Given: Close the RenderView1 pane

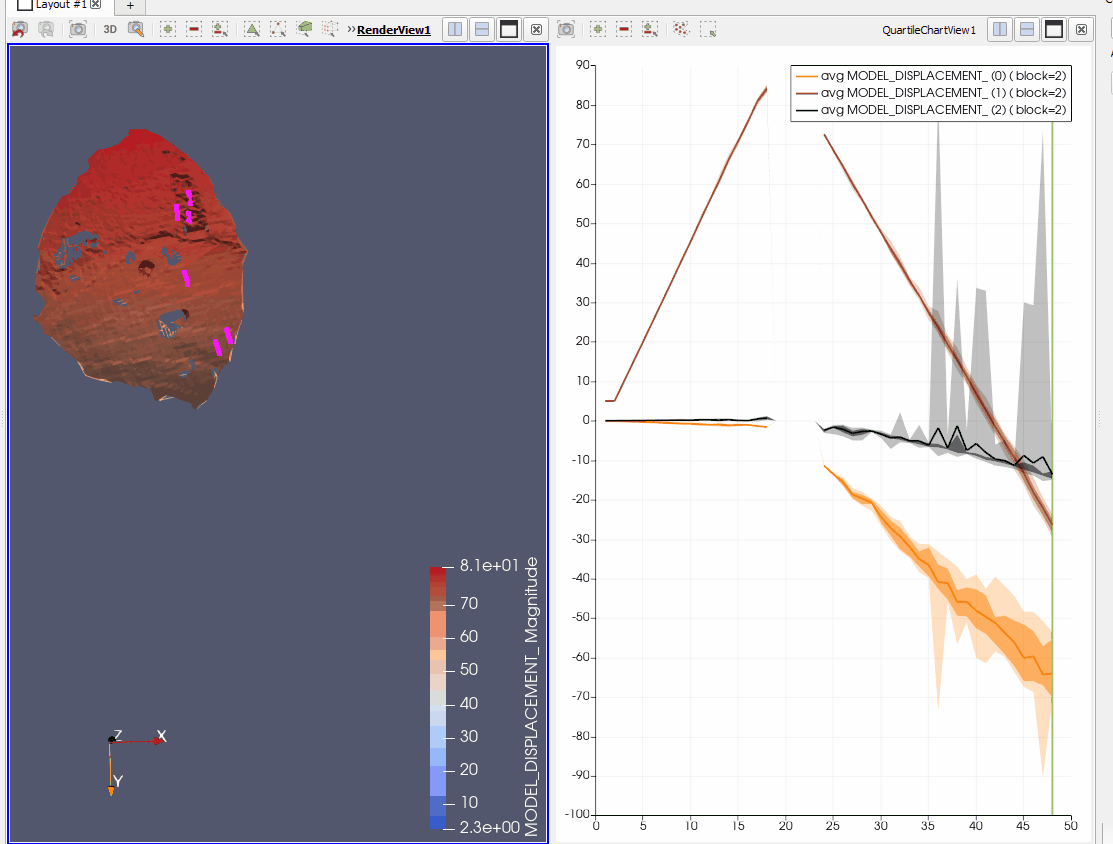Looking at the screenshot, I should pyautogui.click(x=537, y=30).
